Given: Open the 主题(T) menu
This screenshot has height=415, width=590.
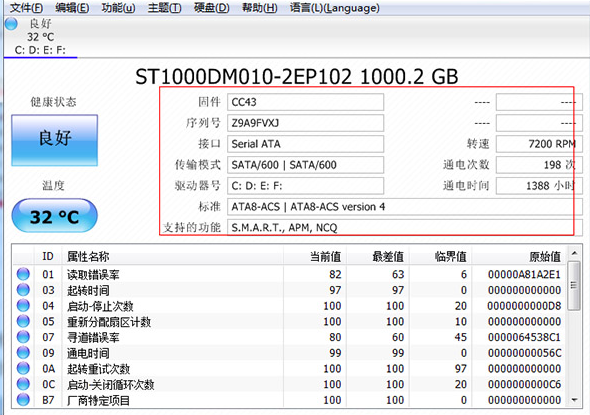Looking at the screenshot, I should (x=164, y=8).
